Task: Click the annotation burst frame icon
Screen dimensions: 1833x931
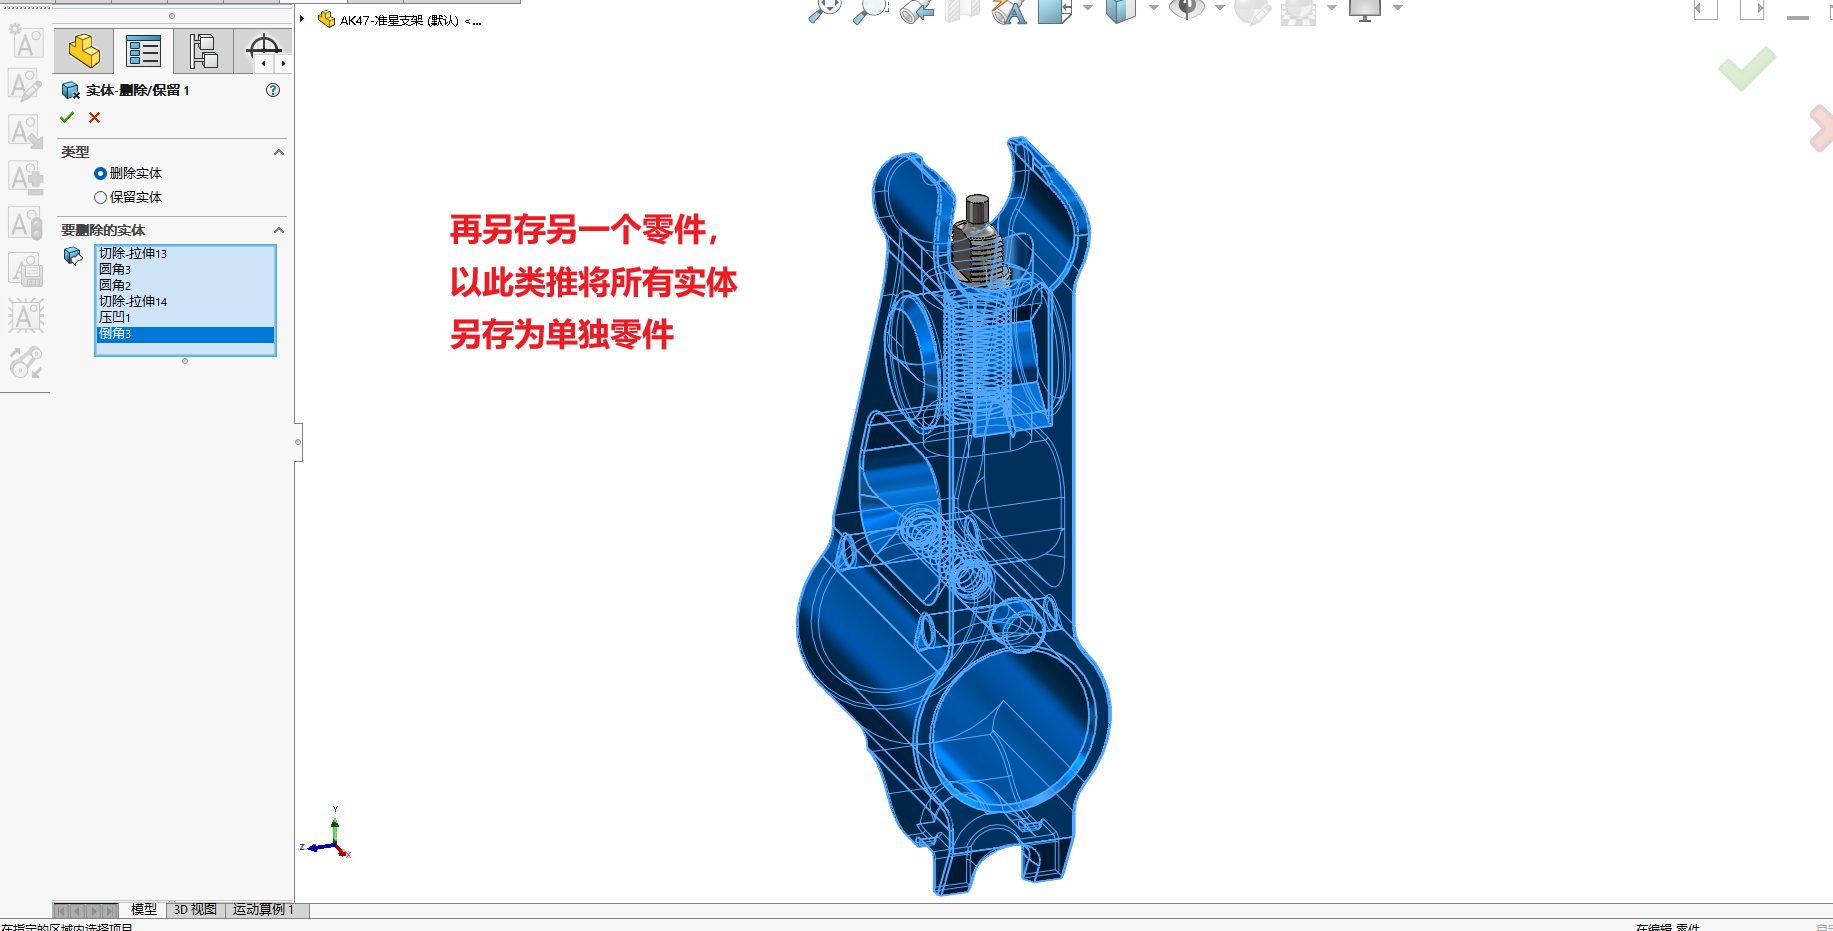Action: (26, 316)
